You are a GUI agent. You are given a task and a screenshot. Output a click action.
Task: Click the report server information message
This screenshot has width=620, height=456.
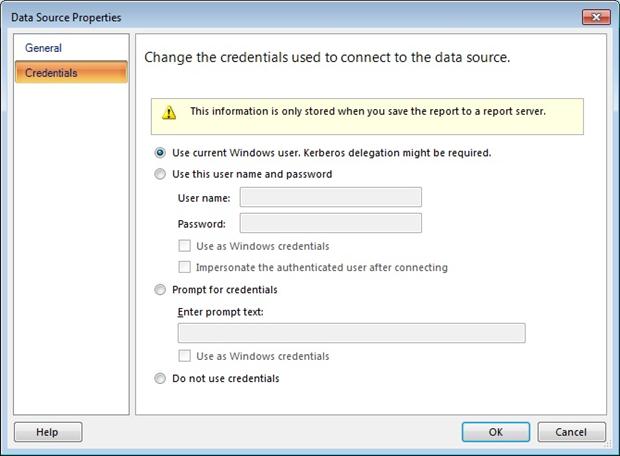(x=367, y=111)
